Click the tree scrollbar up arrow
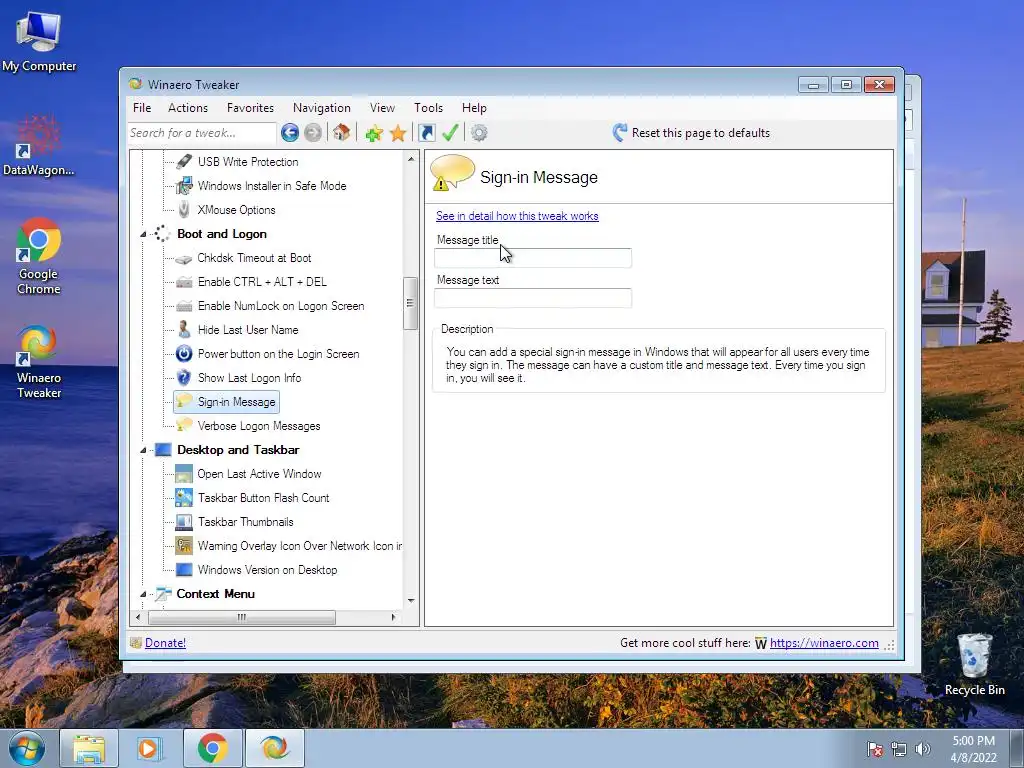Viewport: 1024px width, 768px height. pos(411,159)
